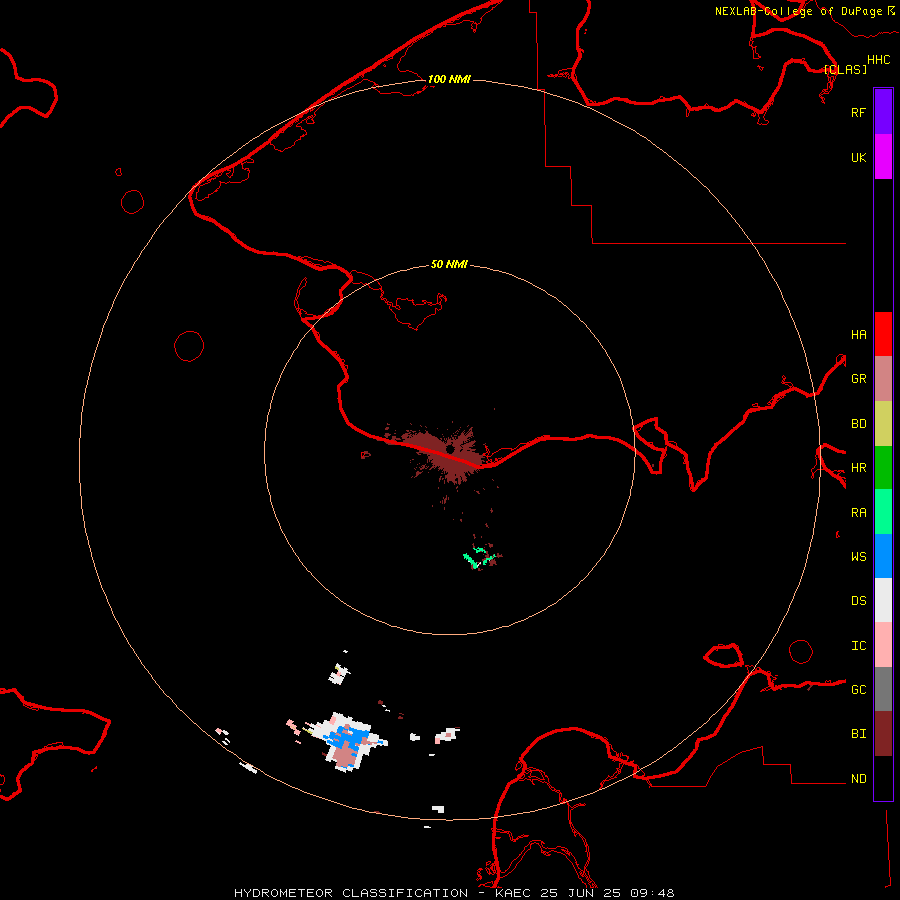The width and height of the screenshot is (900, 900).
Task: Click the DS white legend swatch
Action: click(x=883, y=600)
